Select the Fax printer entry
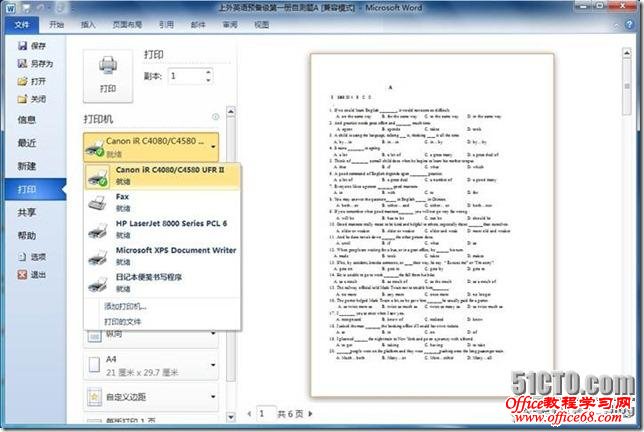 click(162, 203)
